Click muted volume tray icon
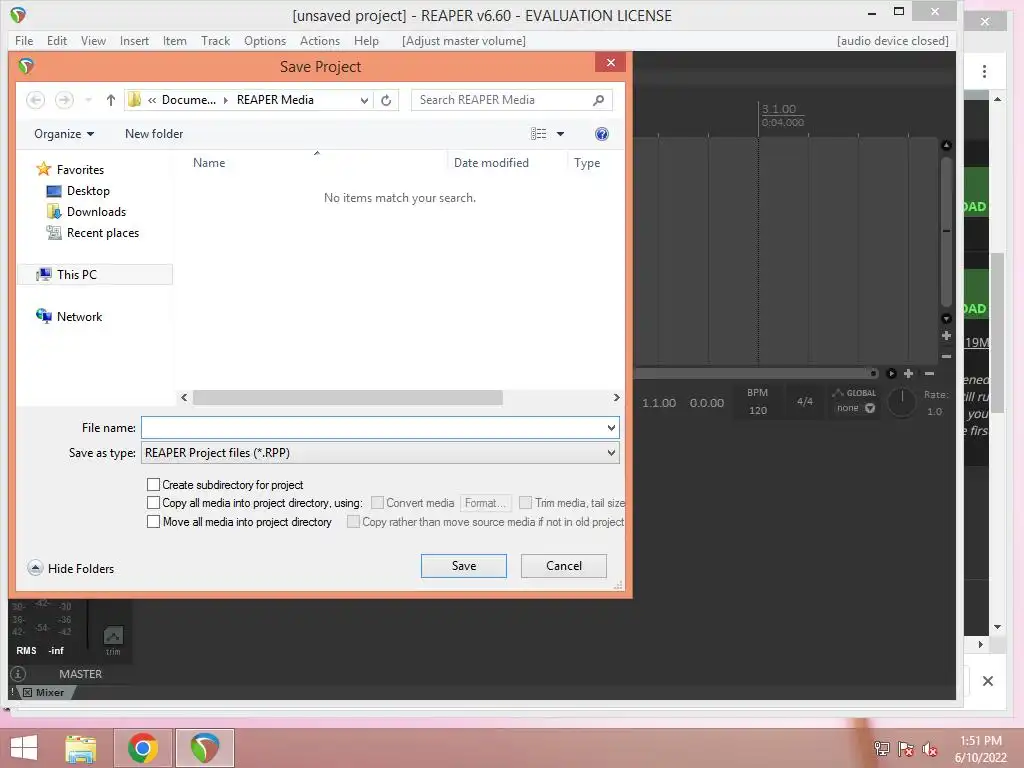 (930, 749)
